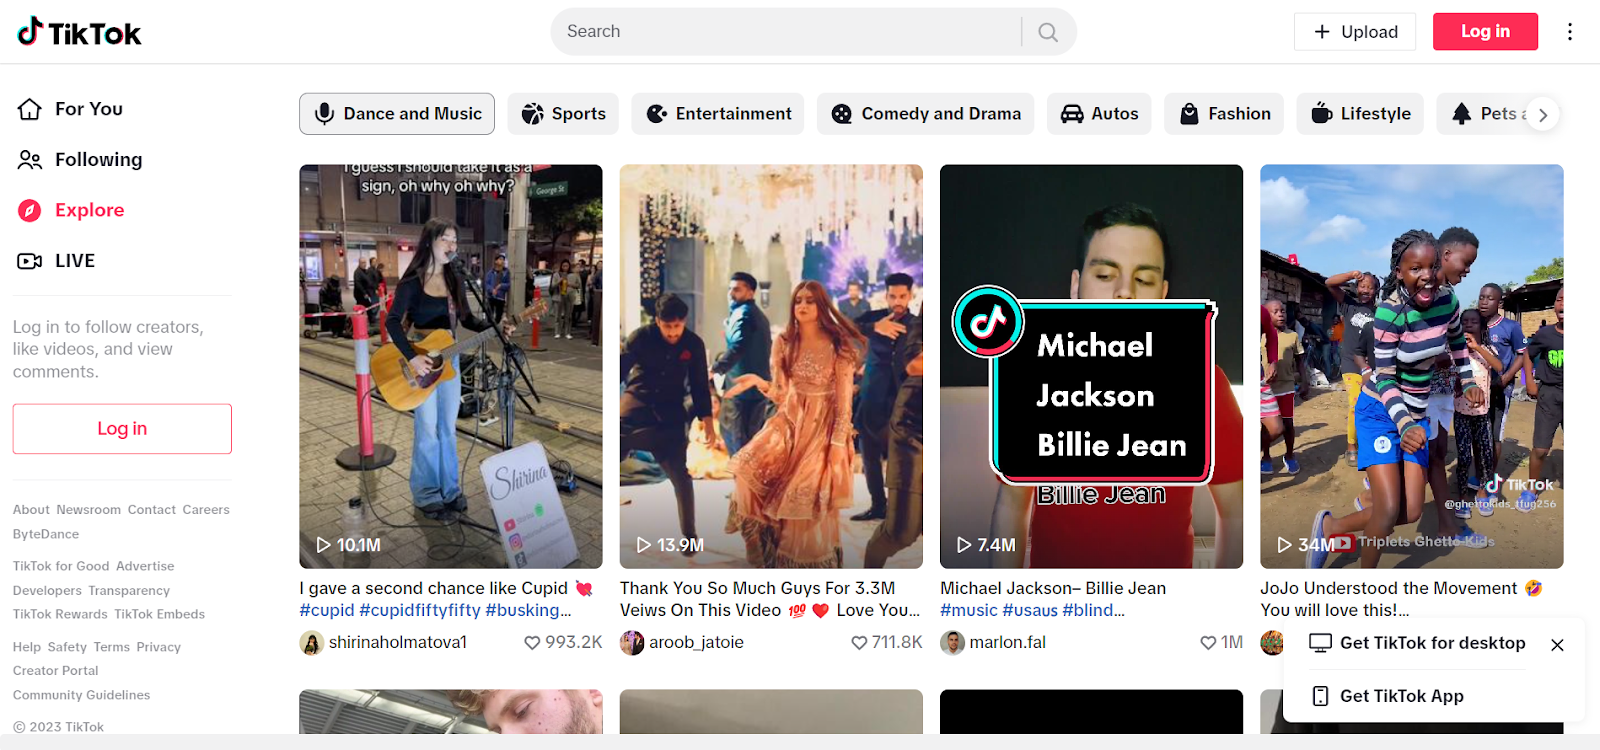Open marlon.fal profile avatar

pos(953,643)
